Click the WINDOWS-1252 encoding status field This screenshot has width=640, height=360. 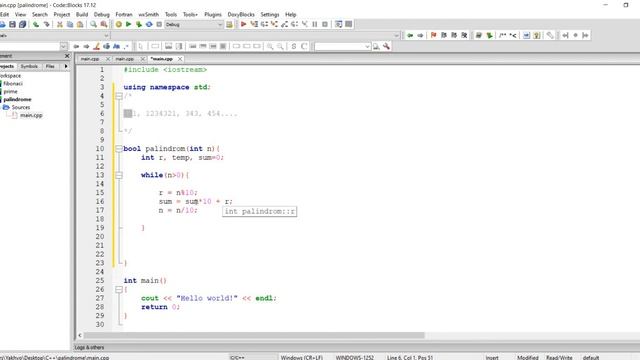tap(355, 358)
